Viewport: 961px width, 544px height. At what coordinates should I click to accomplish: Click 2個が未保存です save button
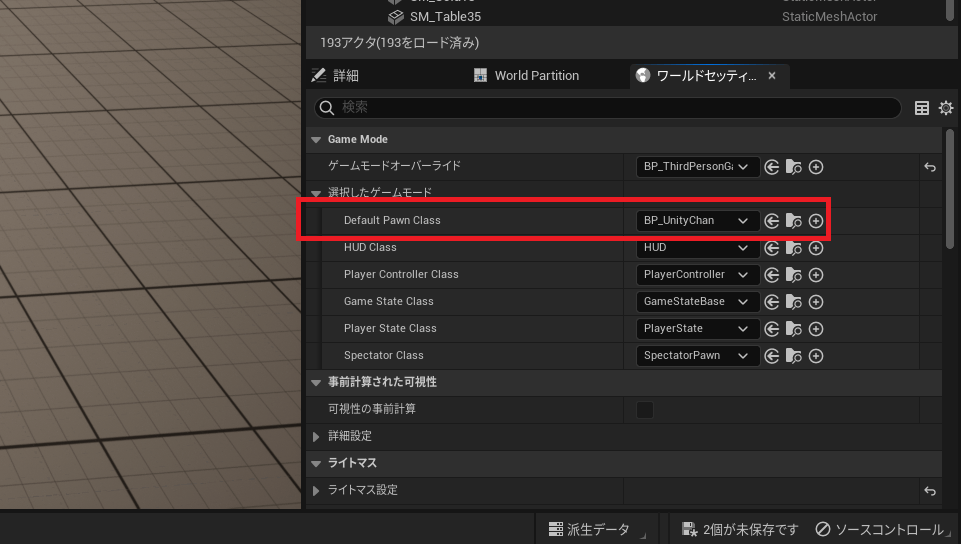click(740, 529)
